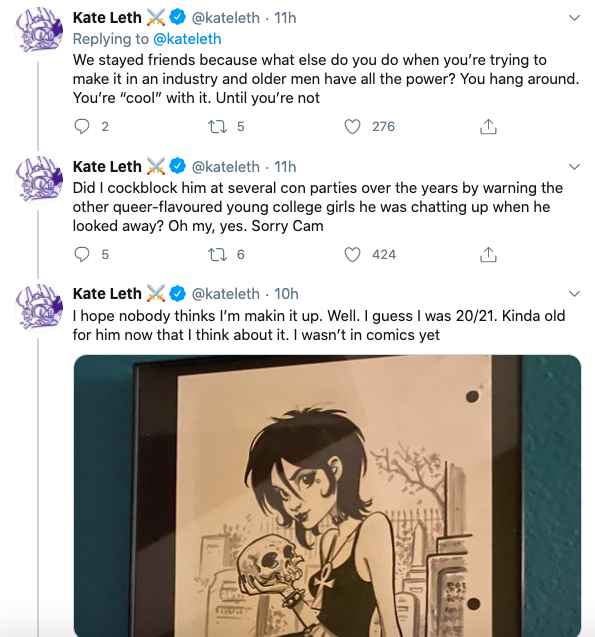Retweet the tweet with 6 retweets
The width and height of the screenshot is (595, 637).
217,255
